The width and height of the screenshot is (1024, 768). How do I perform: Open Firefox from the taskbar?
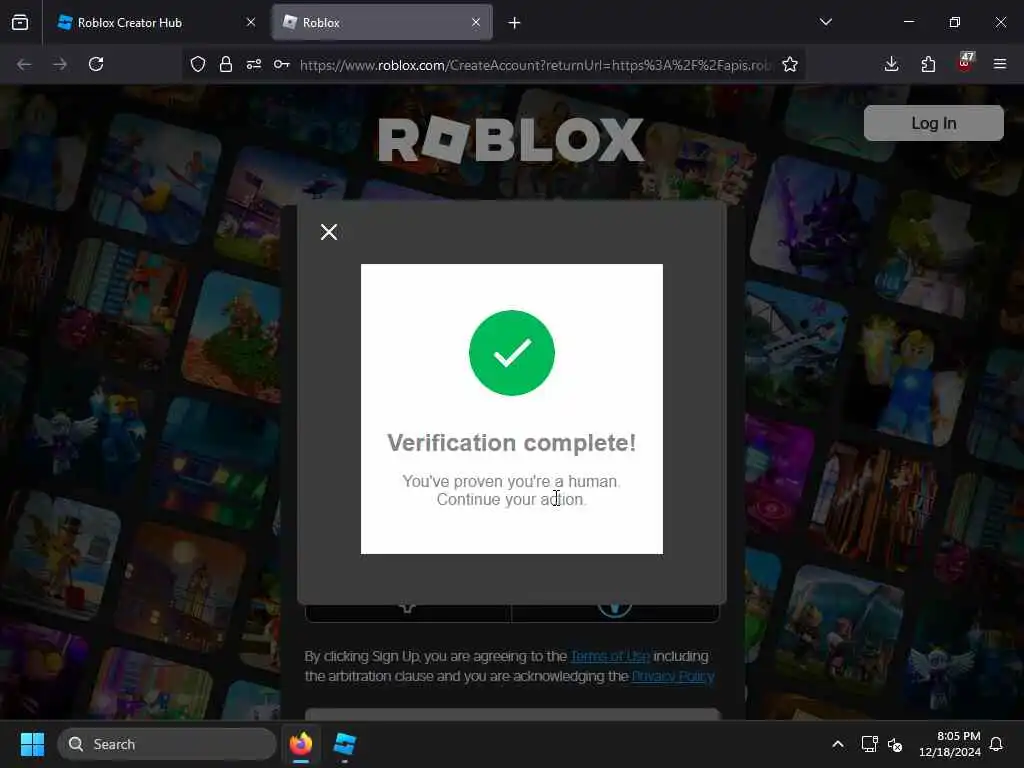click(x=301, y=744)
